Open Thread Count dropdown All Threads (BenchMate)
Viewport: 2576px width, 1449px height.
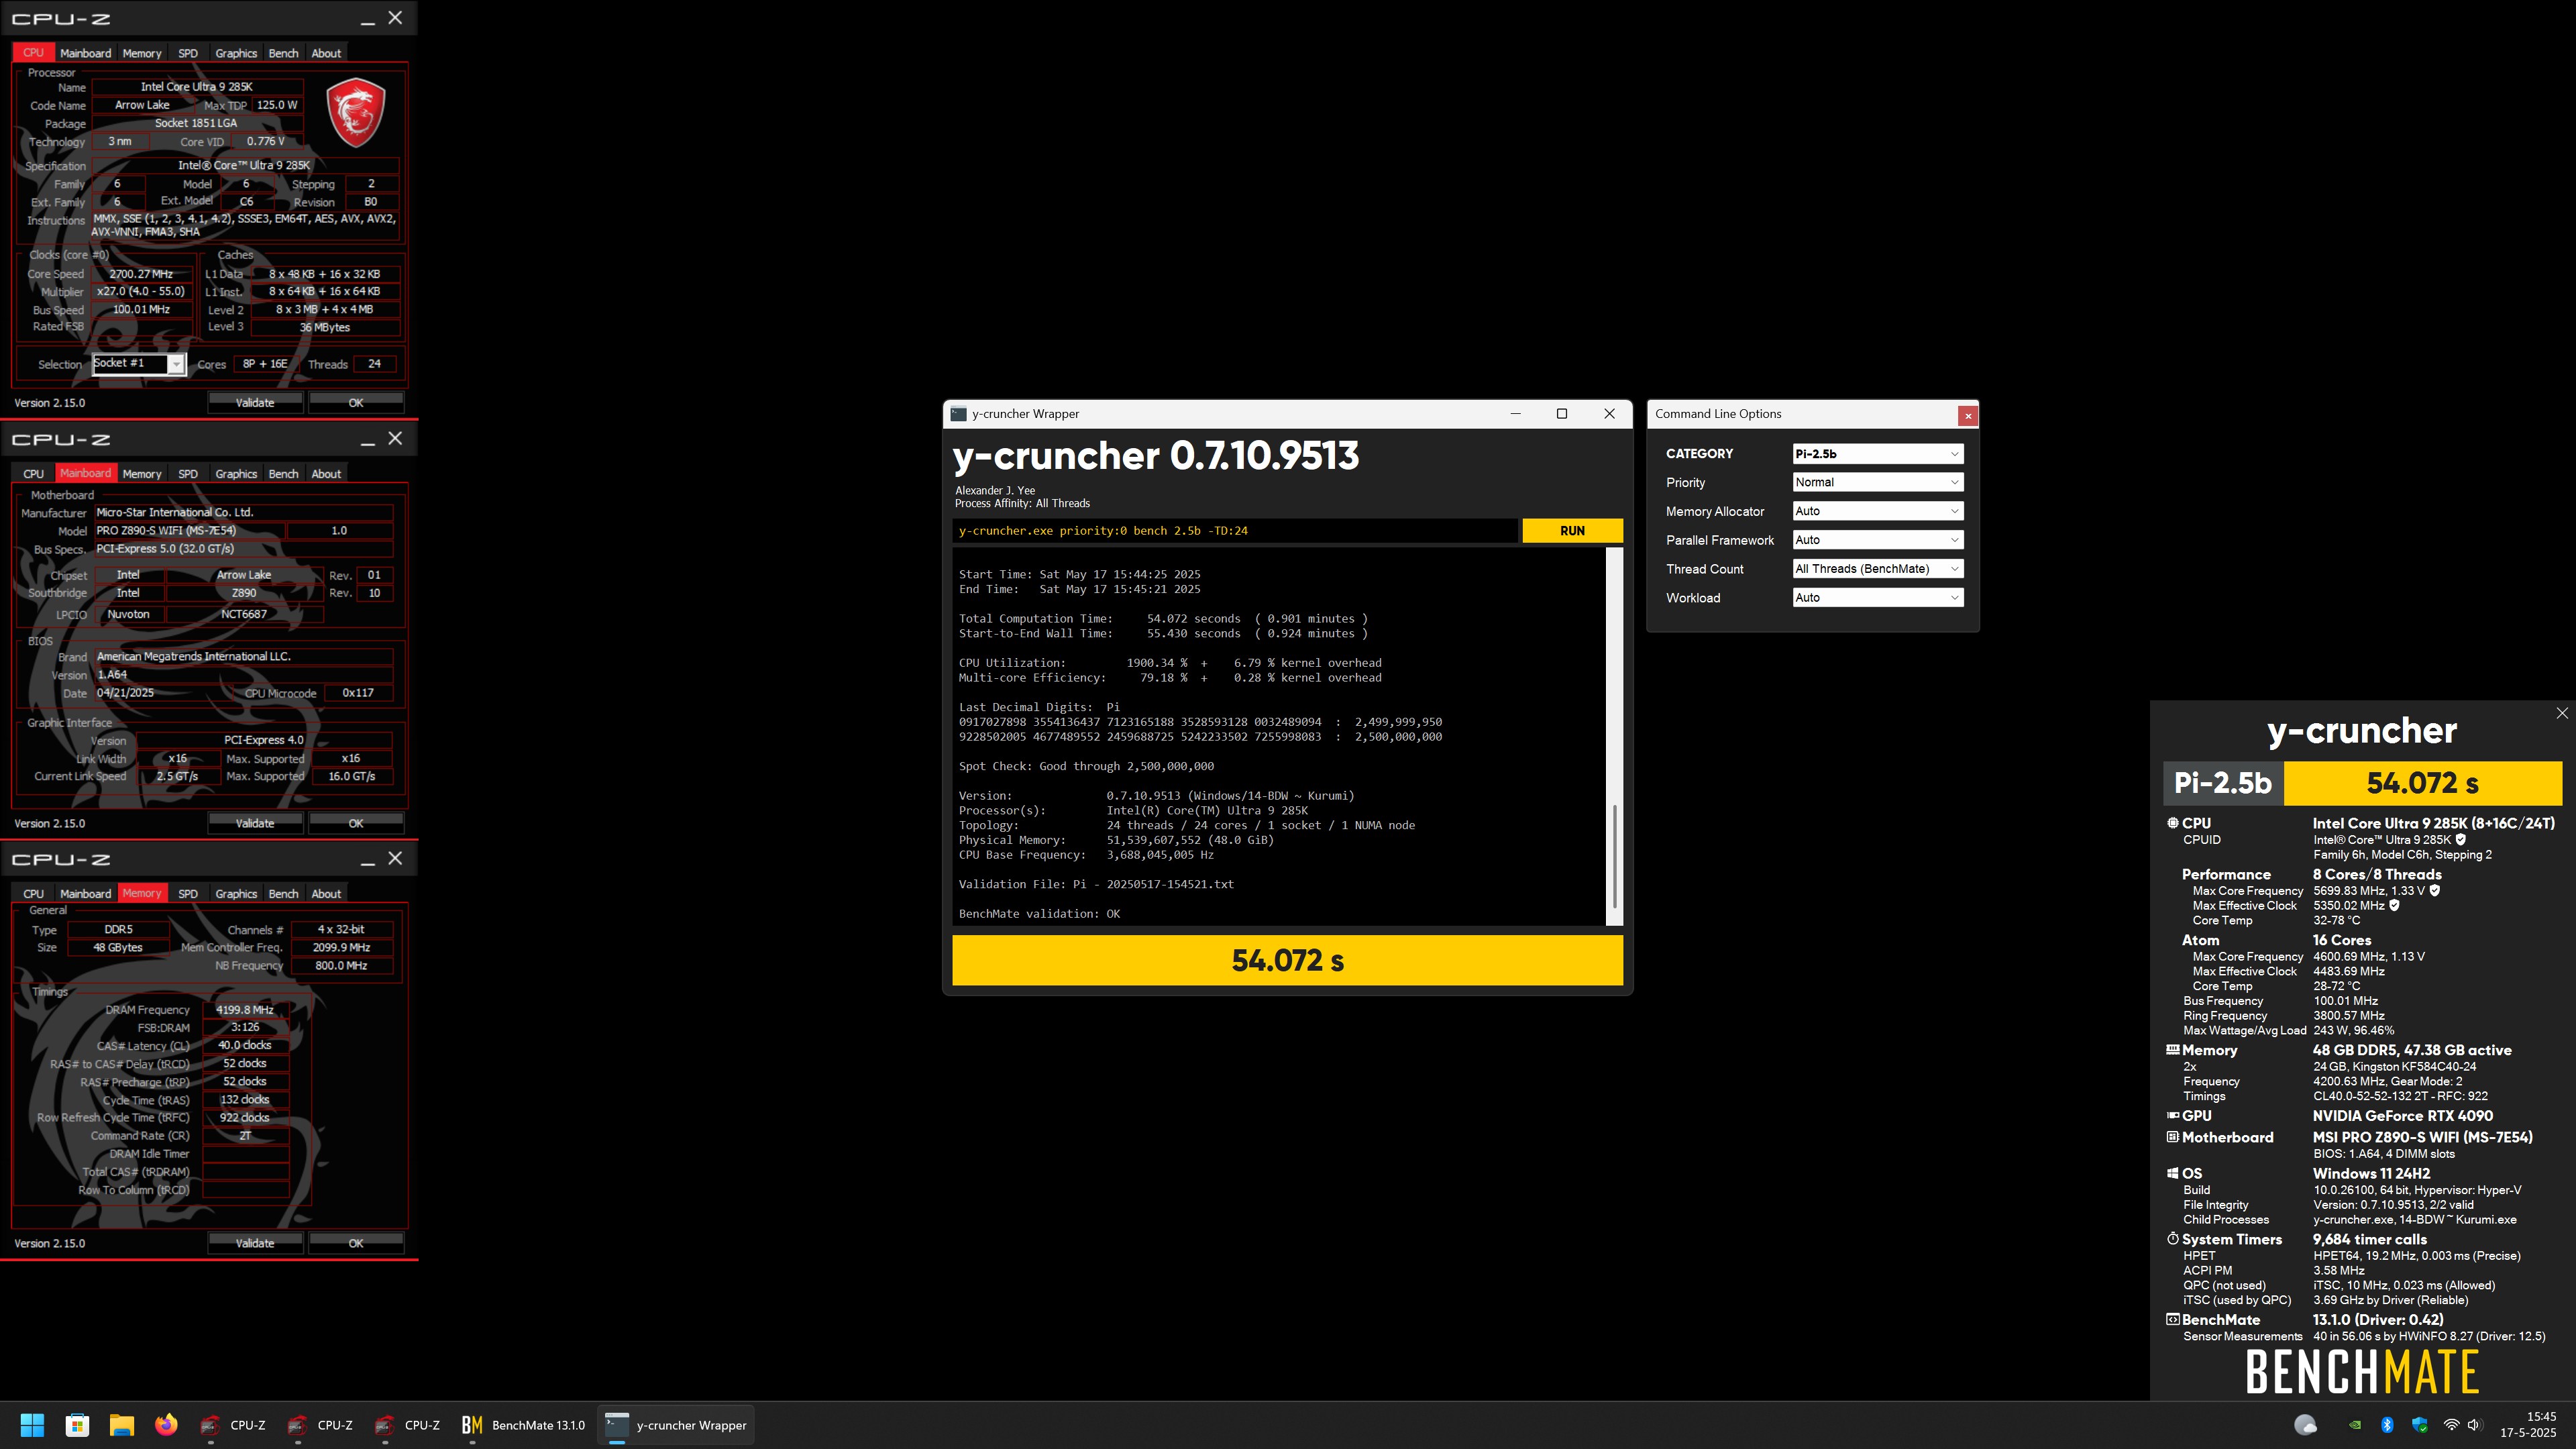(x=1877, y=569)
